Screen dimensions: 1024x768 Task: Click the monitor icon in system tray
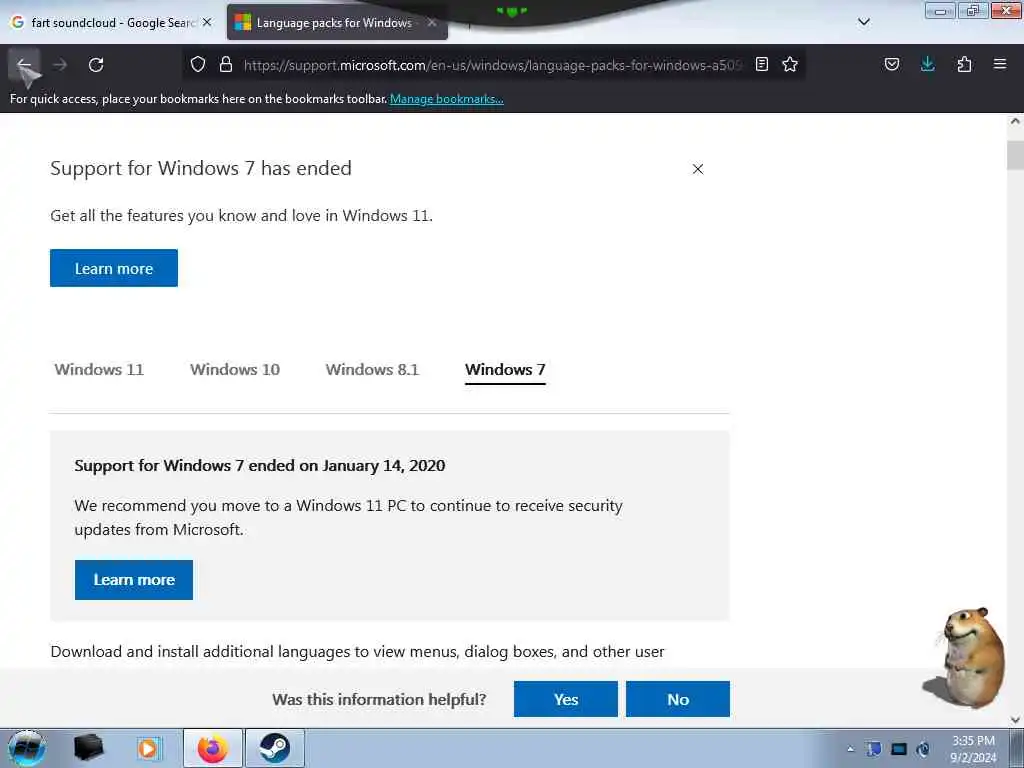click(x=899, y=749)
